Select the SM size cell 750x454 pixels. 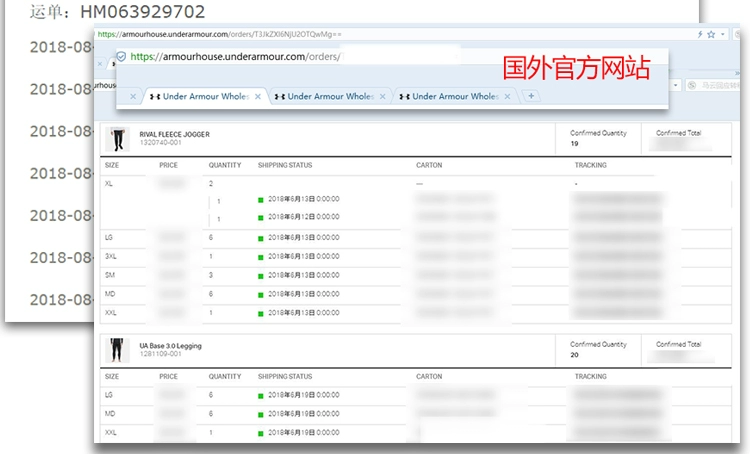point(110,275)
